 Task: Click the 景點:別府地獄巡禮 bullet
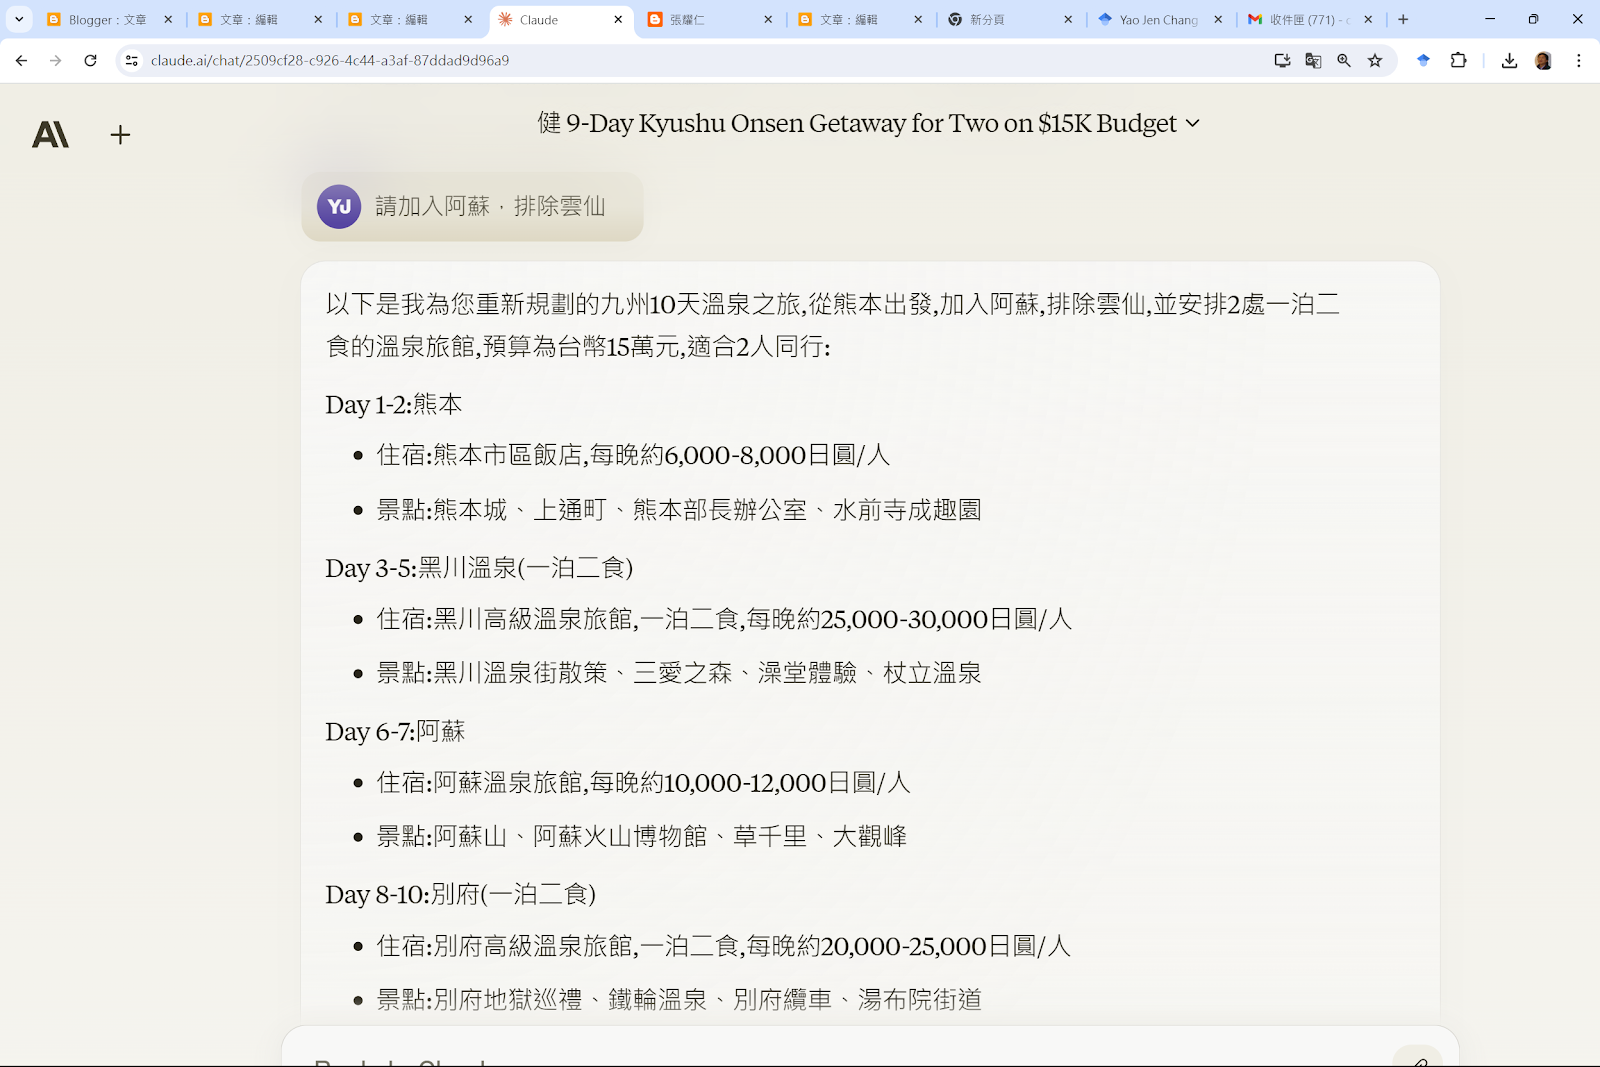point(679,999)
